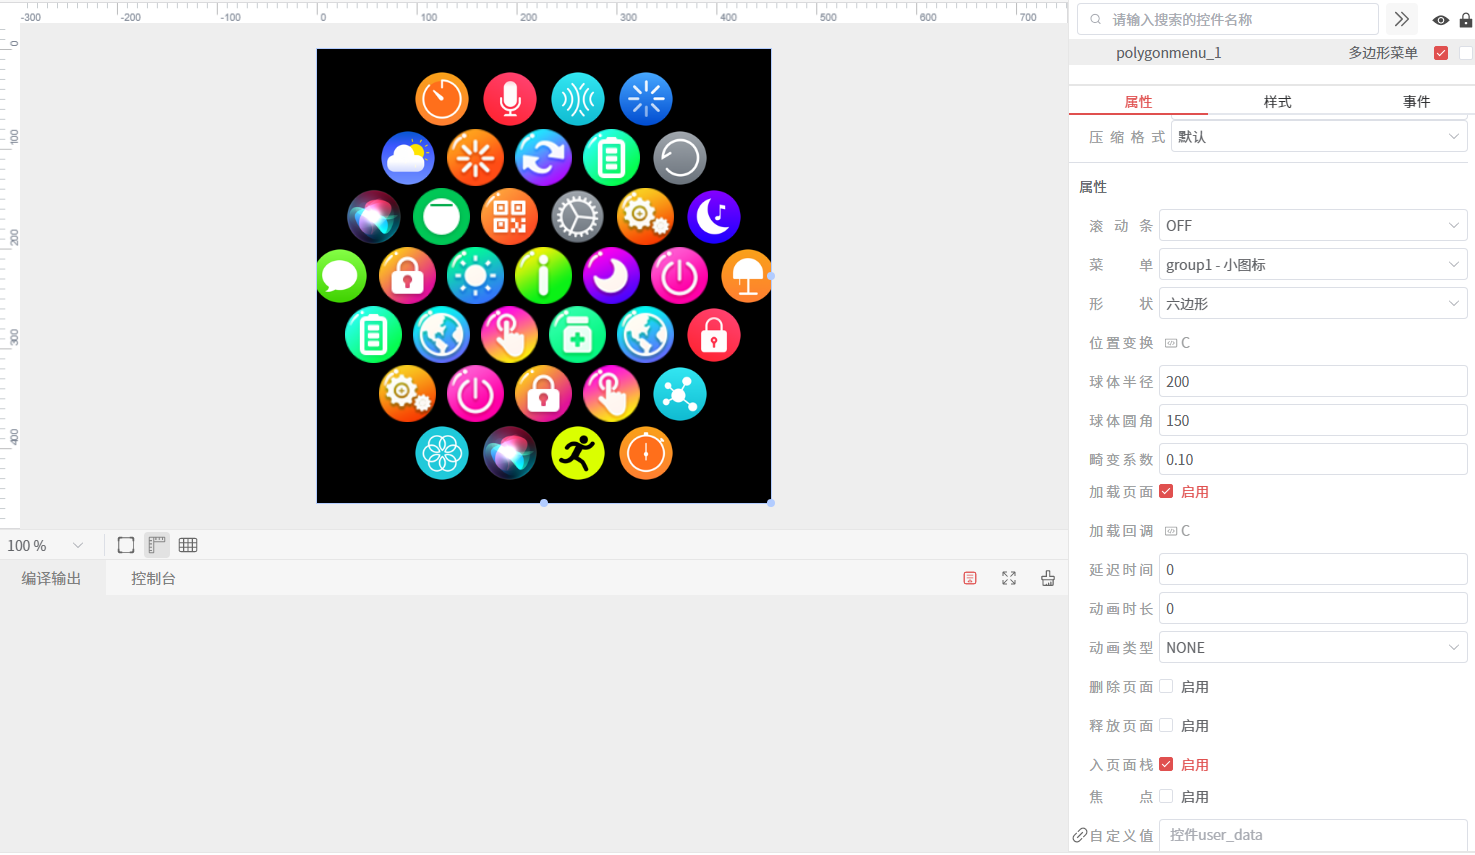
Task: Switch to the 事件 tab
Action: [1416, 101]
